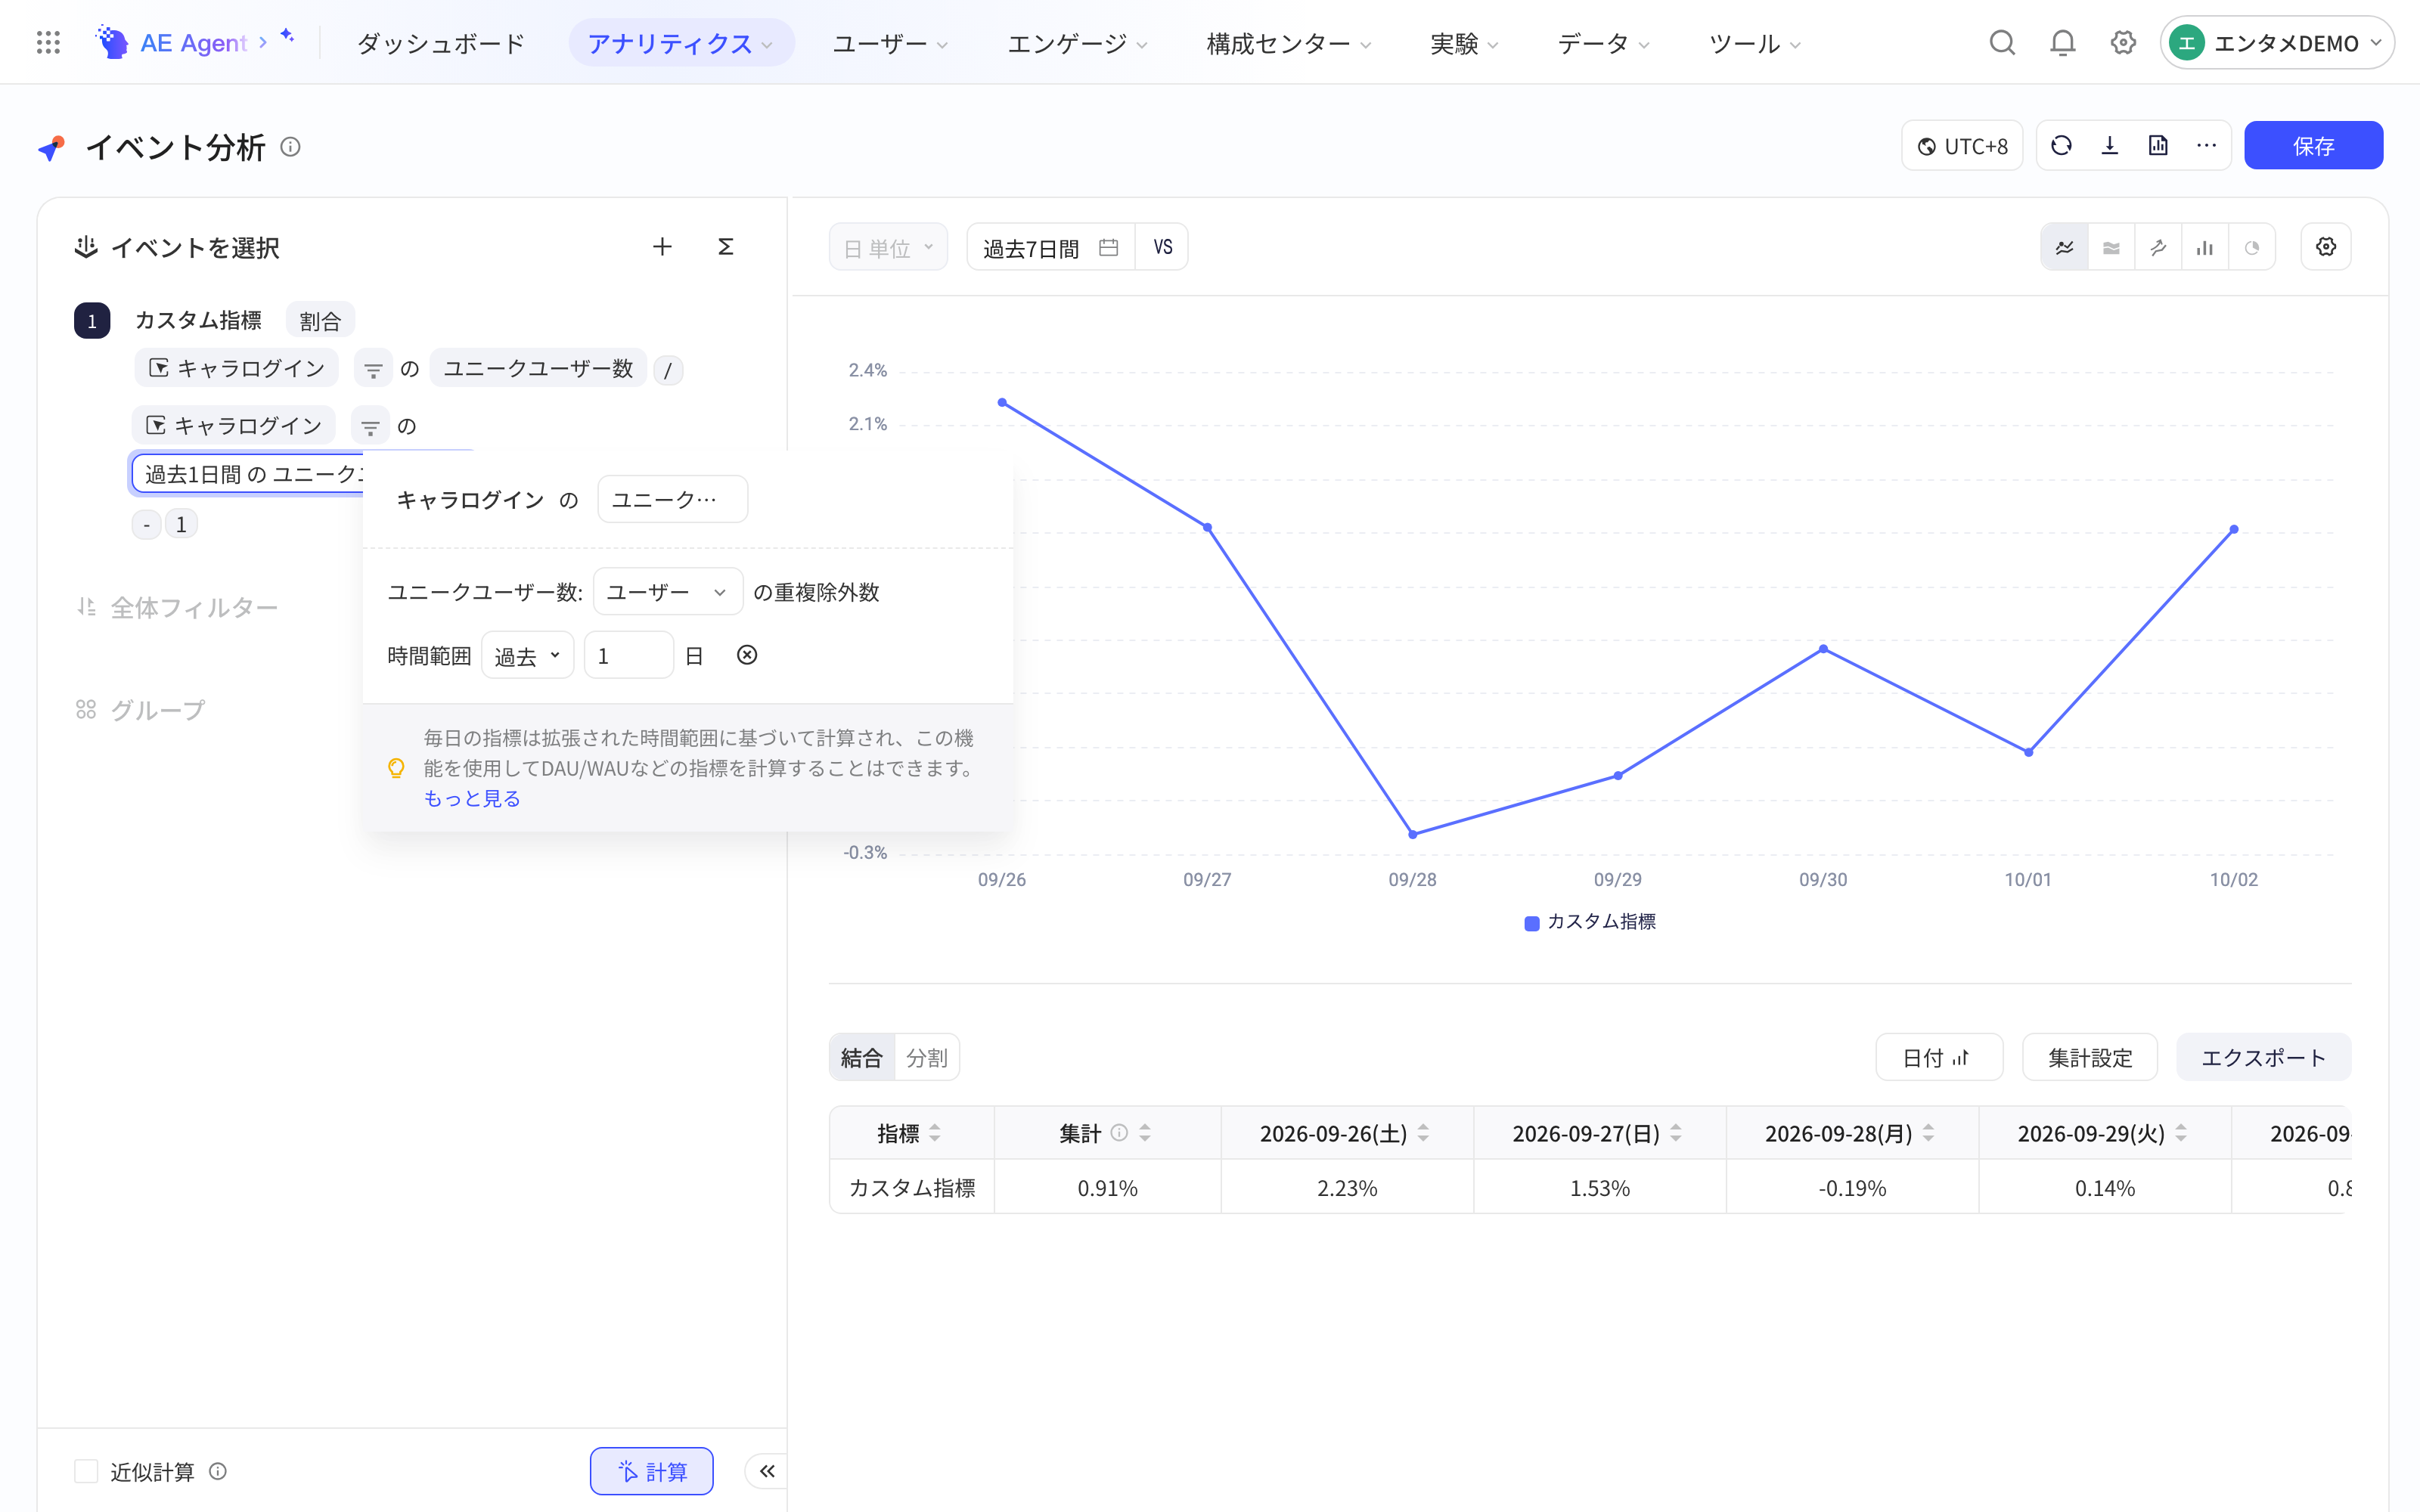
Task: Toggle the VS comparison button
Action: point(1162,247)
